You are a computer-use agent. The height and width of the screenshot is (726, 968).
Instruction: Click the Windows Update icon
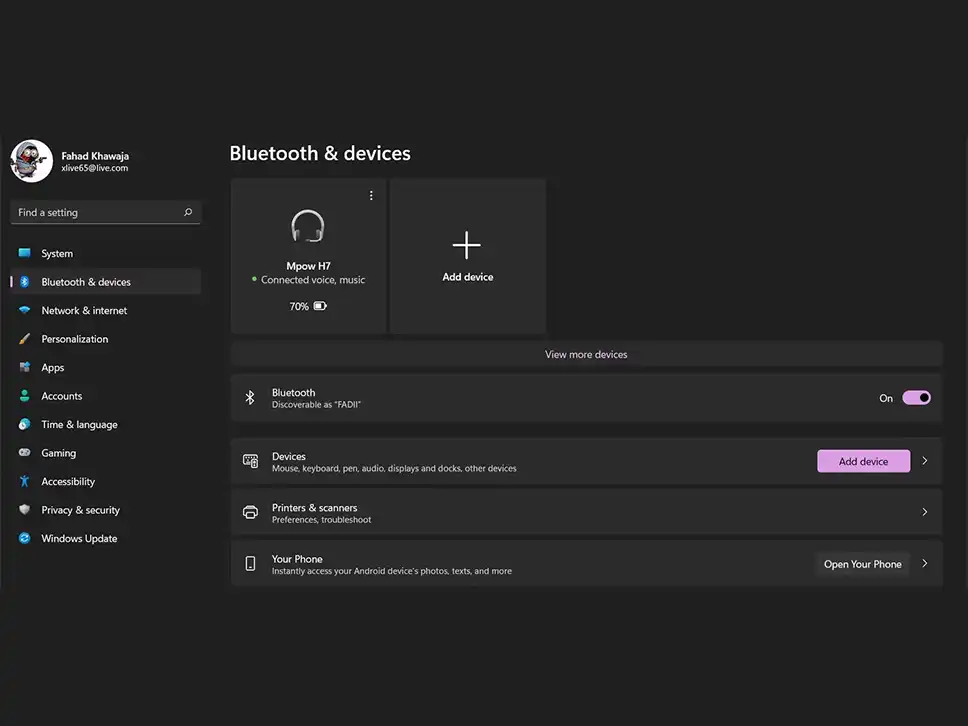[x=24, y=538]
